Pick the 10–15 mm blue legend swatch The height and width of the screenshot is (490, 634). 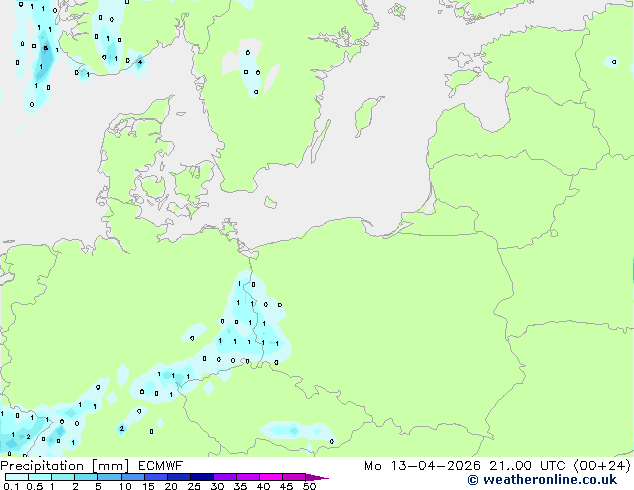point(133,477)
